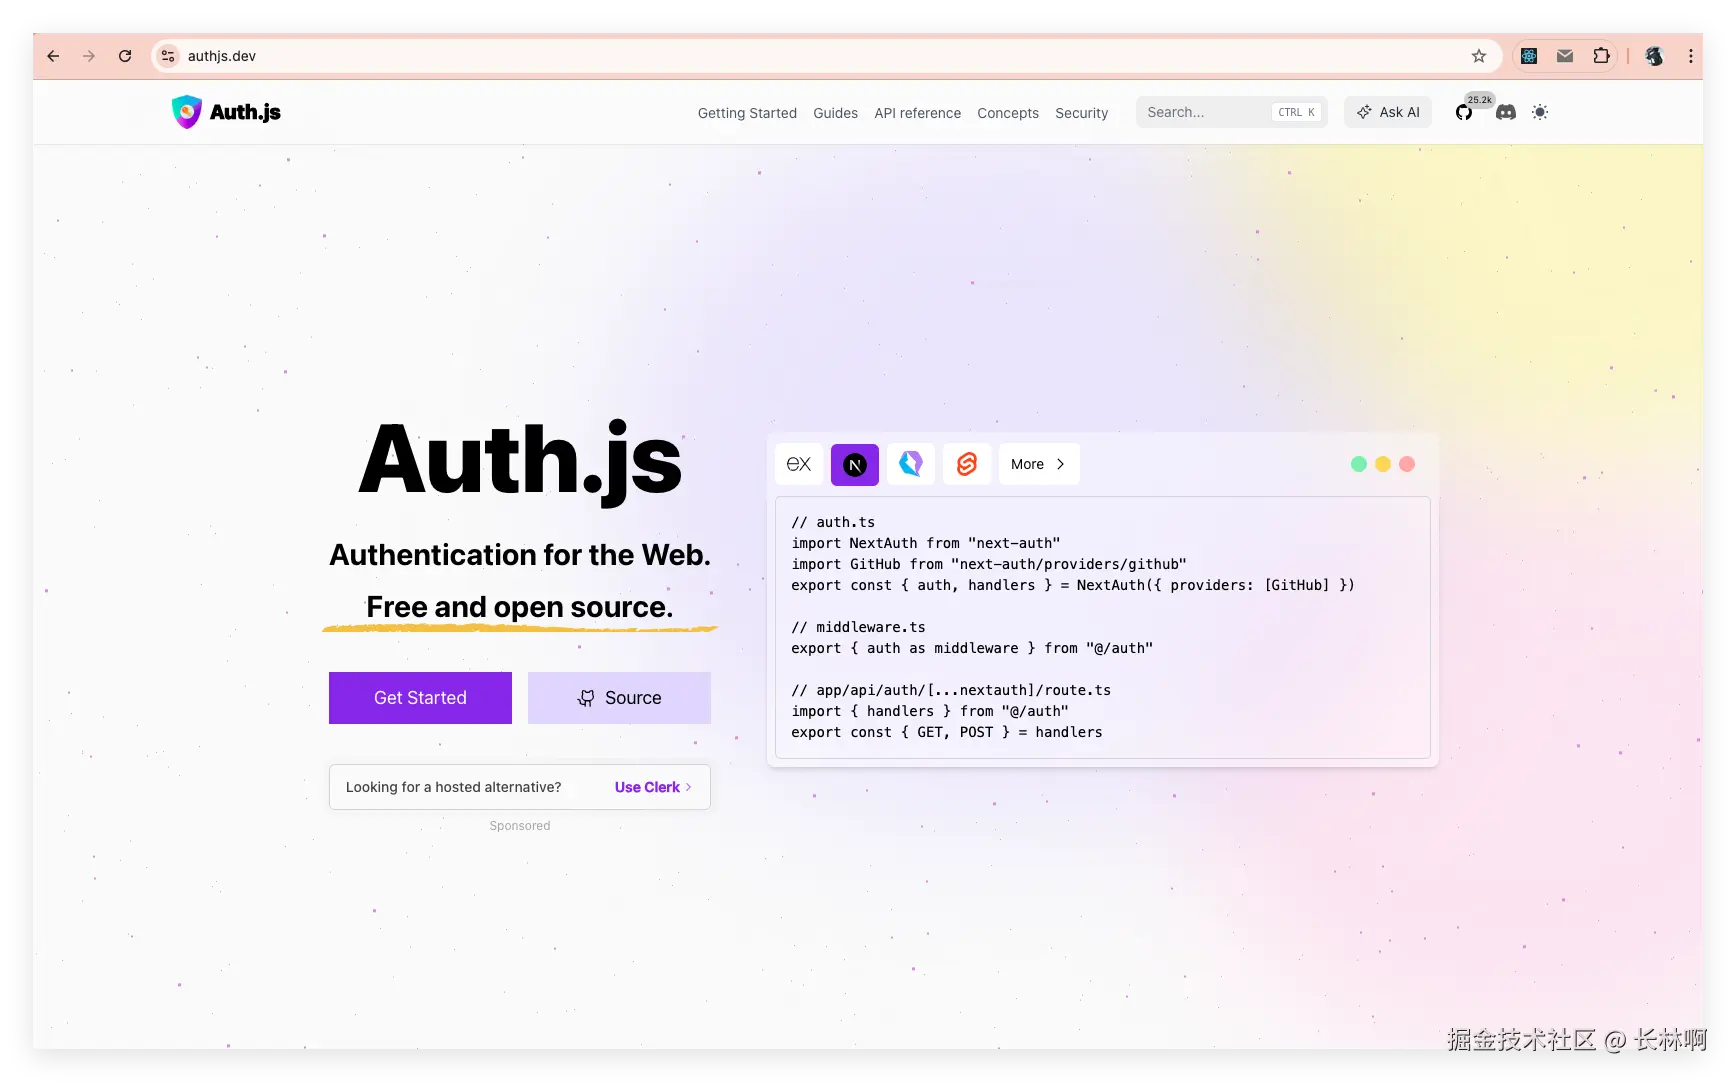Image resolution: width=1736 pixels, height=1082 pixels.
Task: Open site information icon in address bar
Action: [x=168, y=56]
